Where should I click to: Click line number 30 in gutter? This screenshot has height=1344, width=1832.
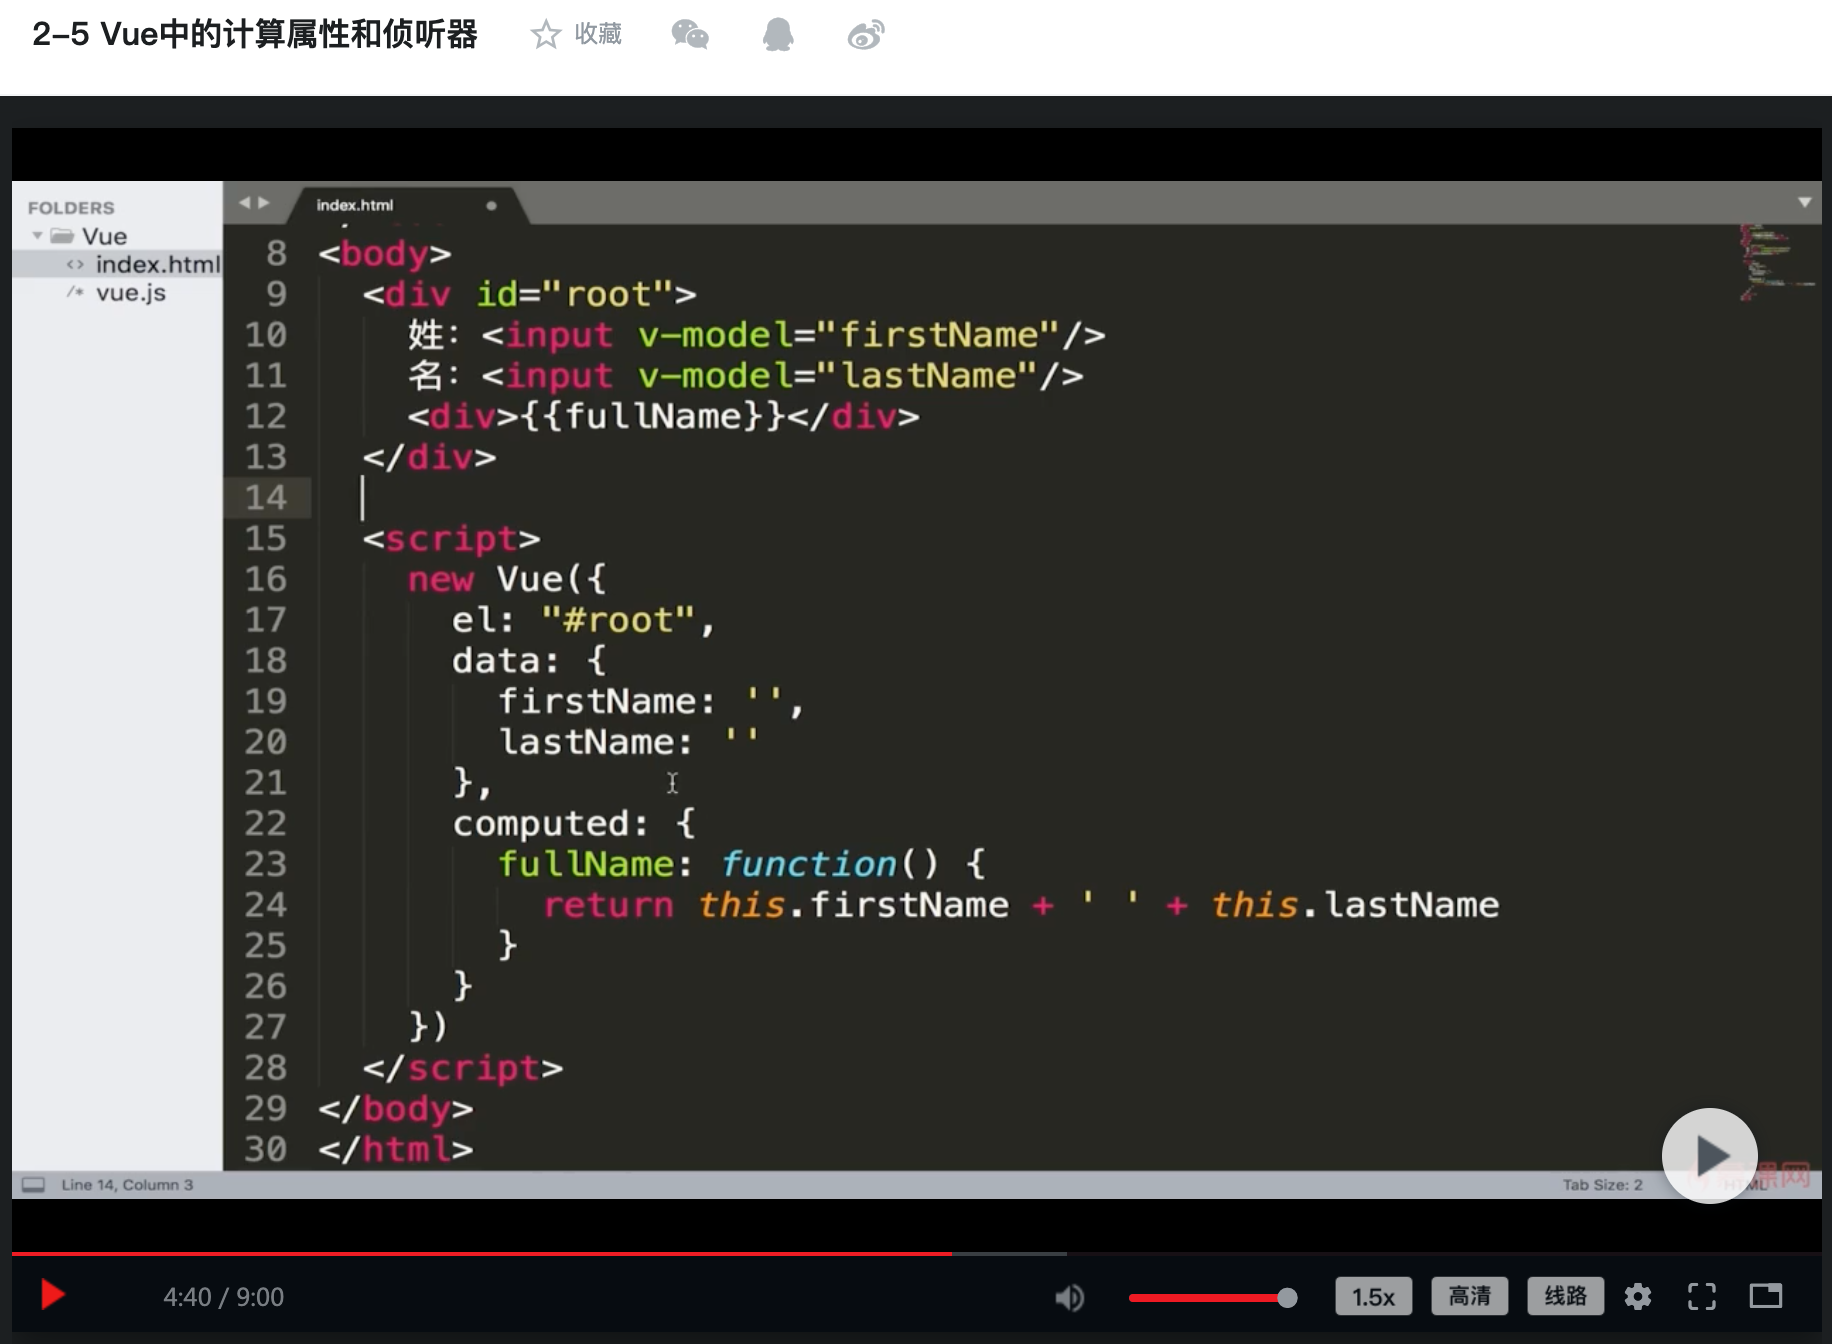click(266, 1149)
